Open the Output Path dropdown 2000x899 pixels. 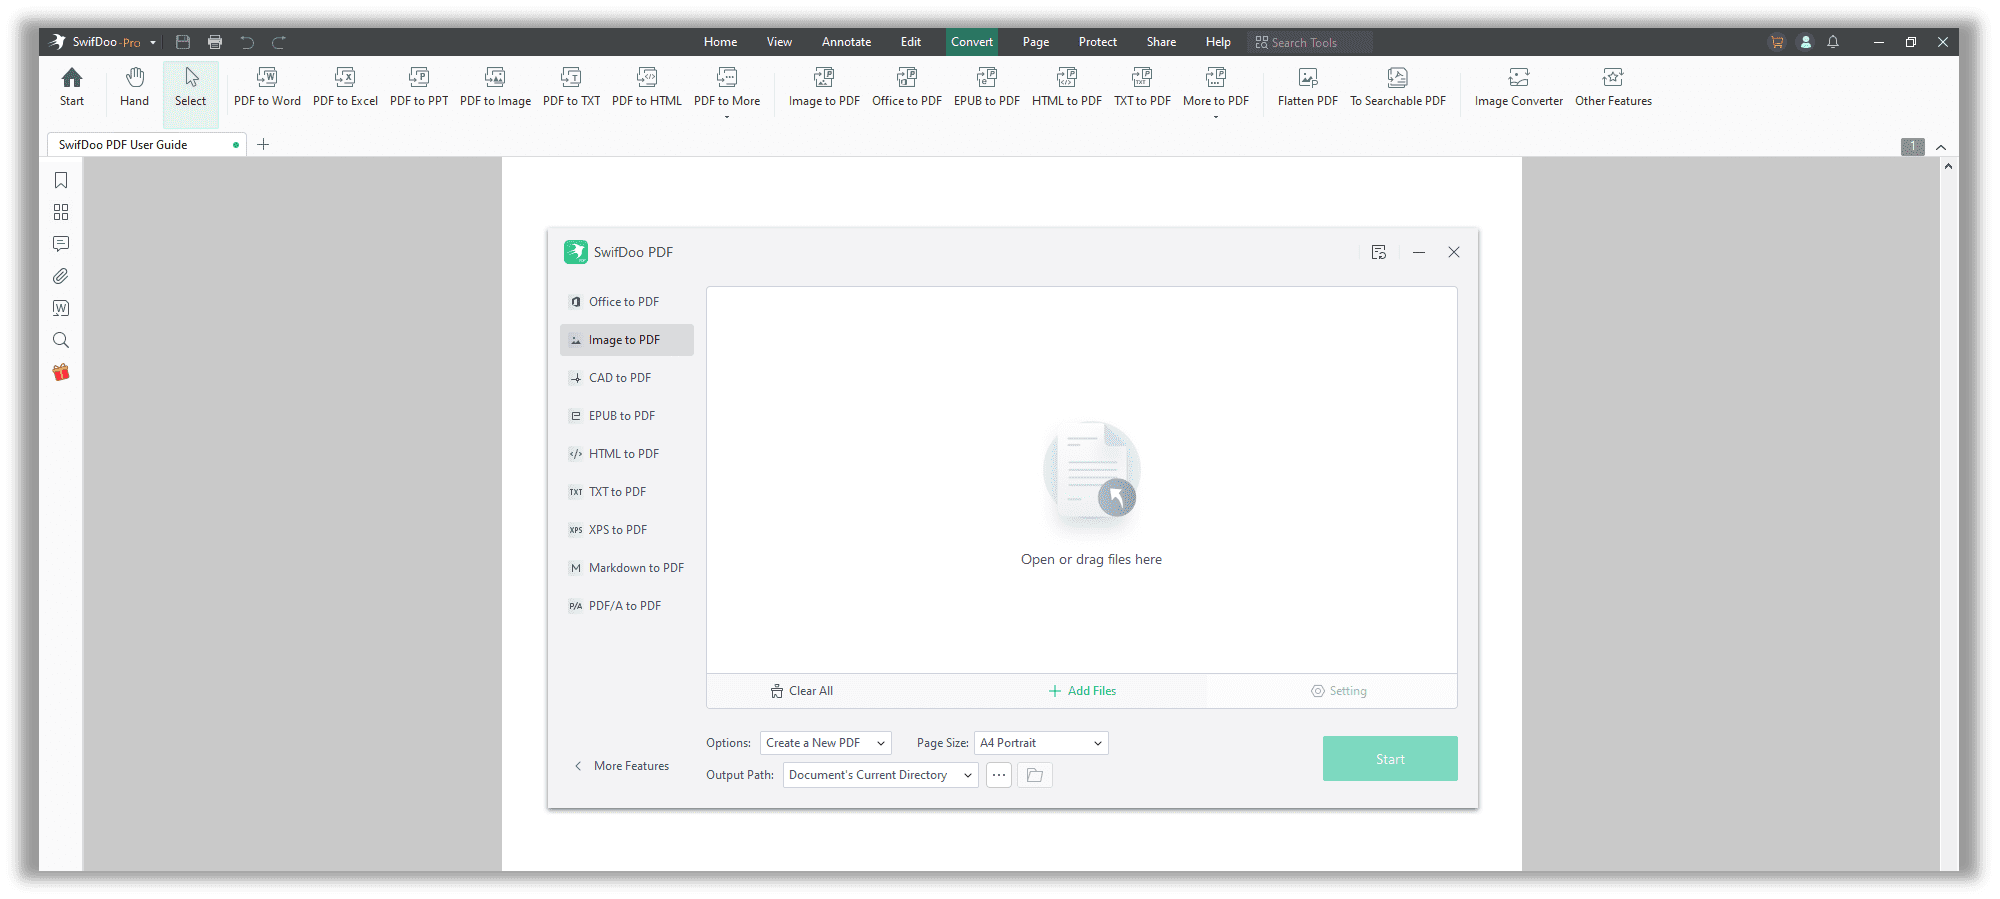coord(880,775)
